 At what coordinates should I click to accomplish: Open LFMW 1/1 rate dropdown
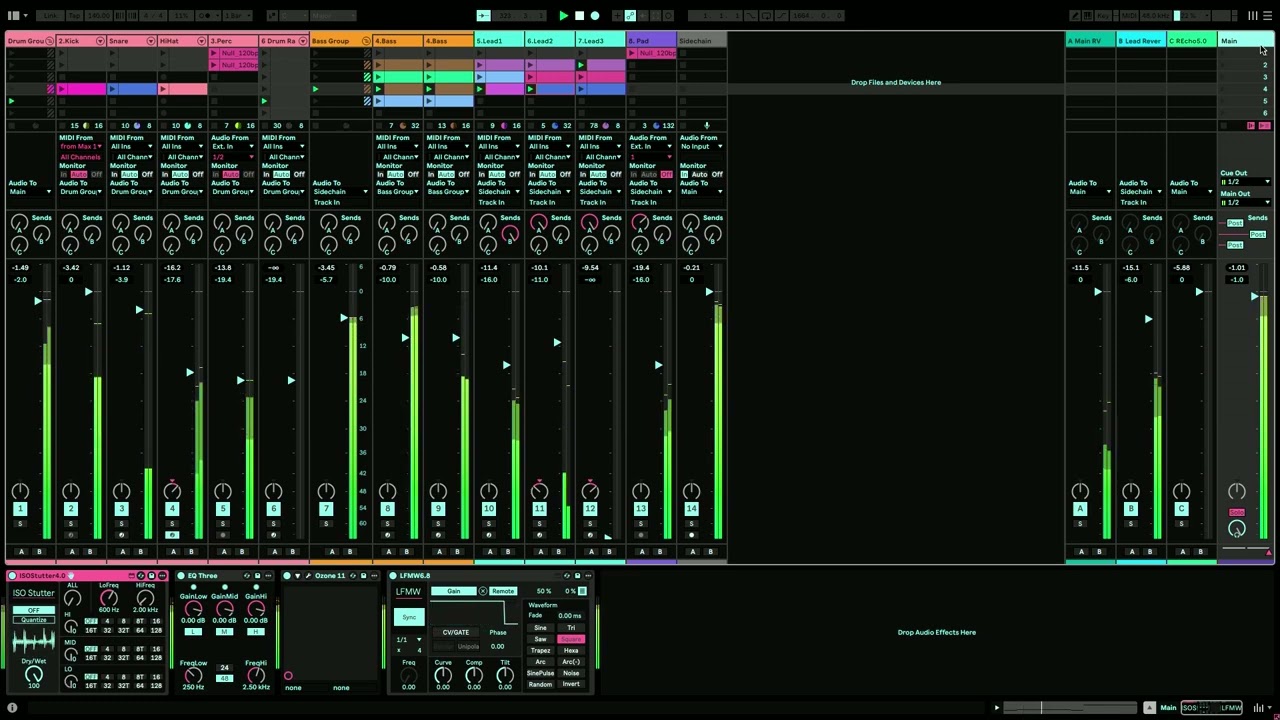(409, 639)
